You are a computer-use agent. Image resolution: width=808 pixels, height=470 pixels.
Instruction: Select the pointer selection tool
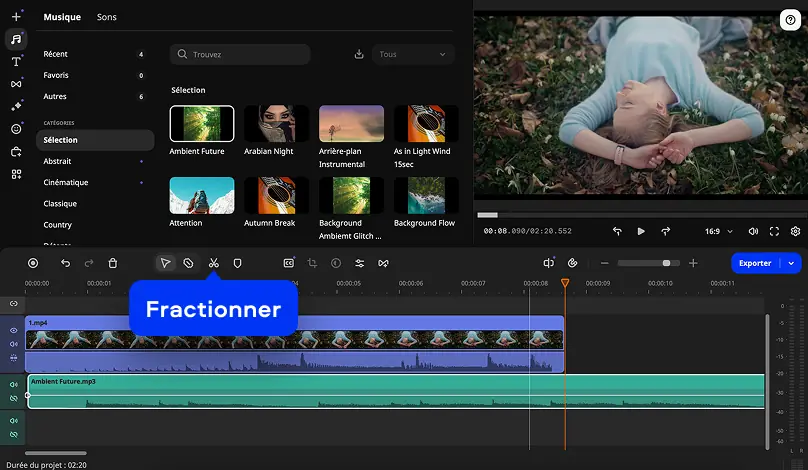click(x=165, y=263)
